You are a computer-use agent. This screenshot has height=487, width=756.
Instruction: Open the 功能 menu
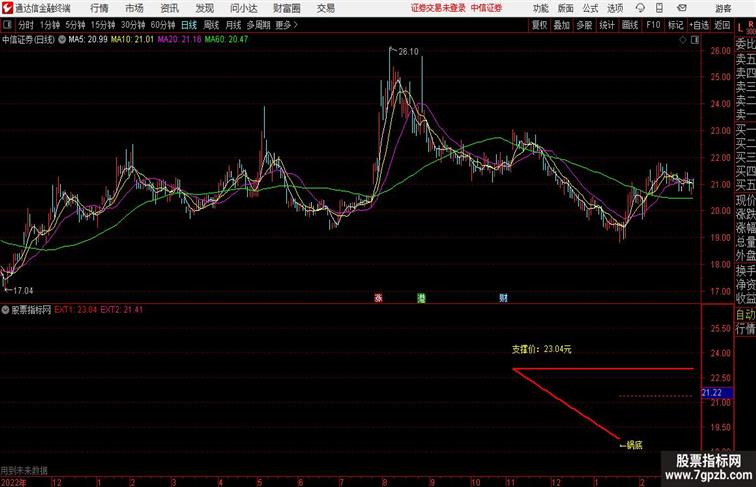541,8
